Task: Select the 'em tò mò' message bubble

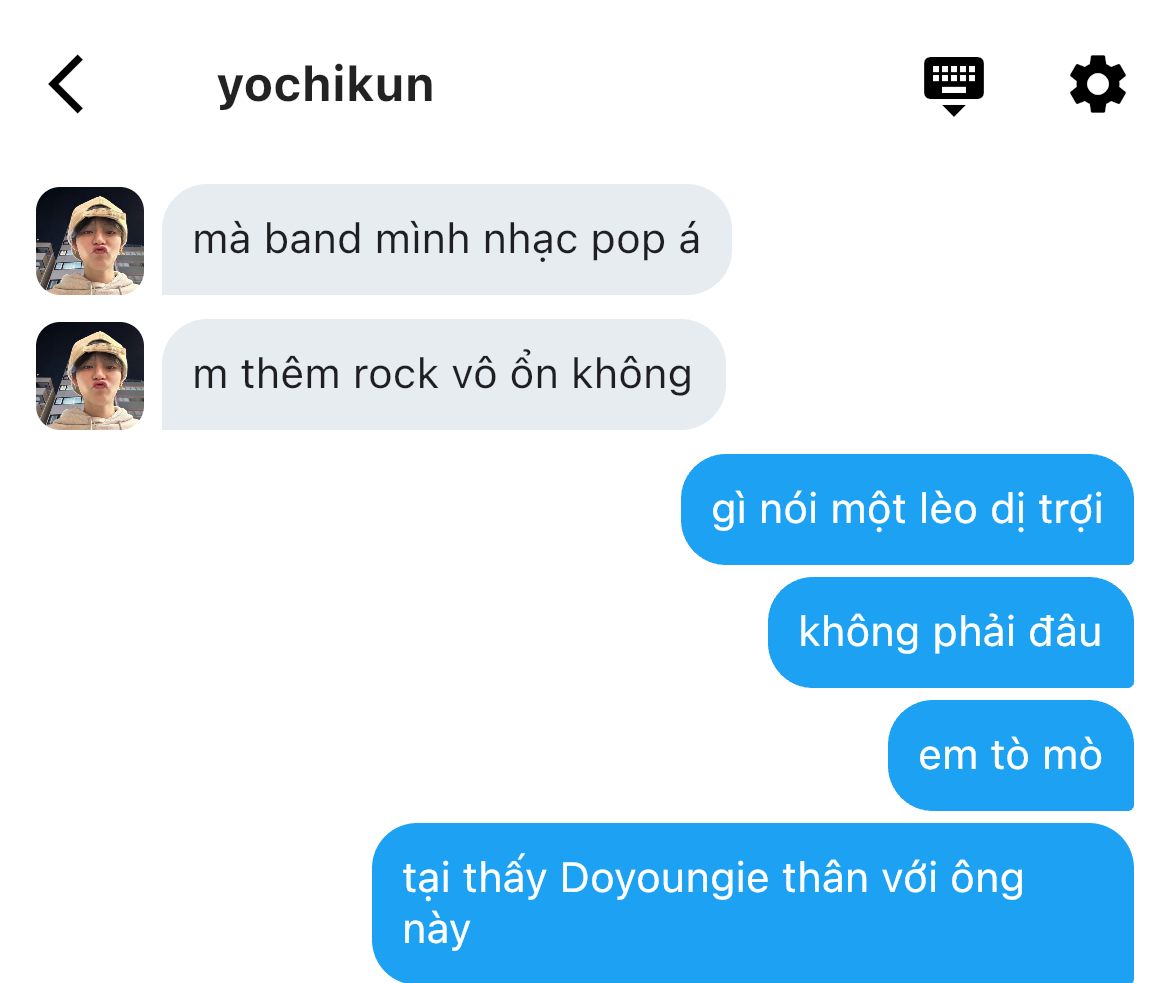Action: [x=1011, y=755]
